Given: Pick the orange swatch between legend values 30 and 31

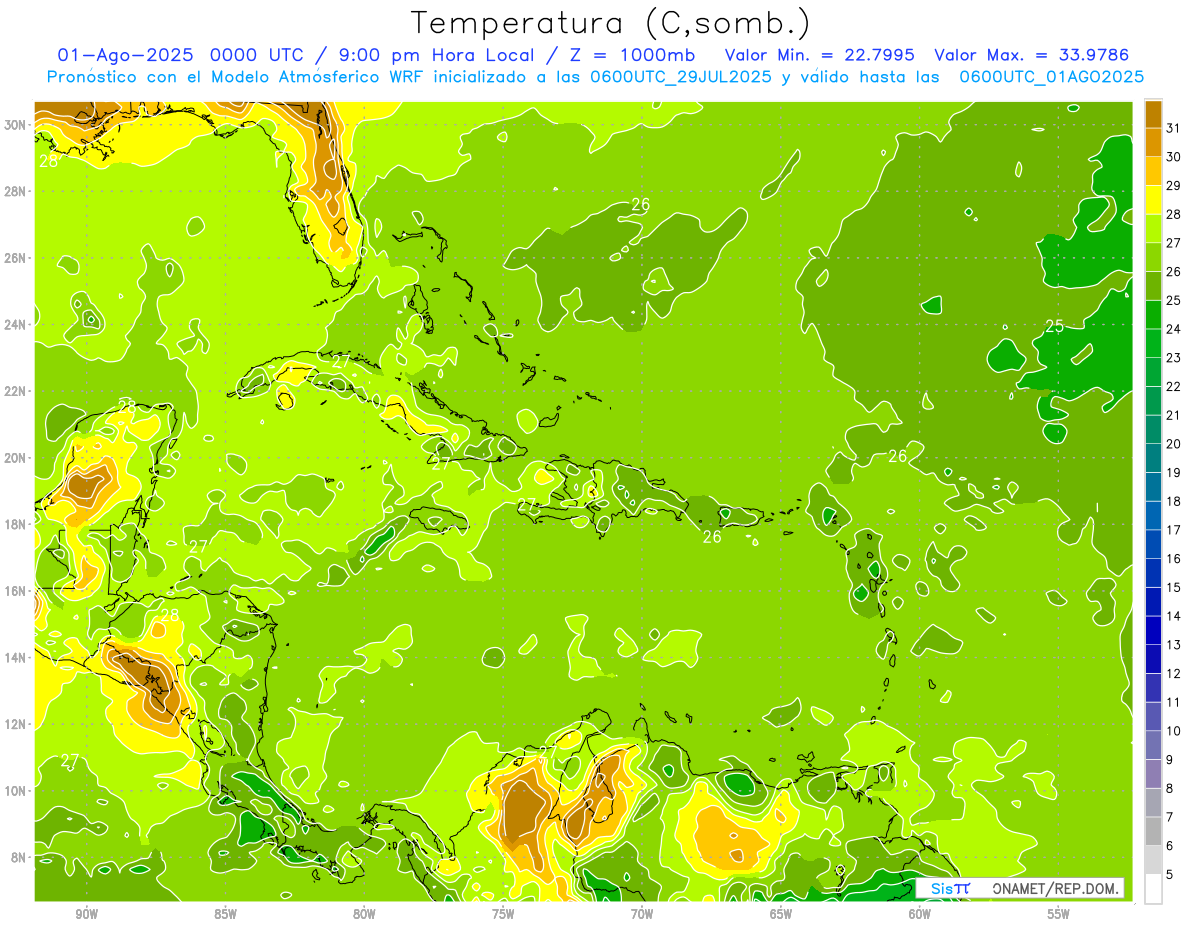Looking at the screenshot, I should [1154, 141].
